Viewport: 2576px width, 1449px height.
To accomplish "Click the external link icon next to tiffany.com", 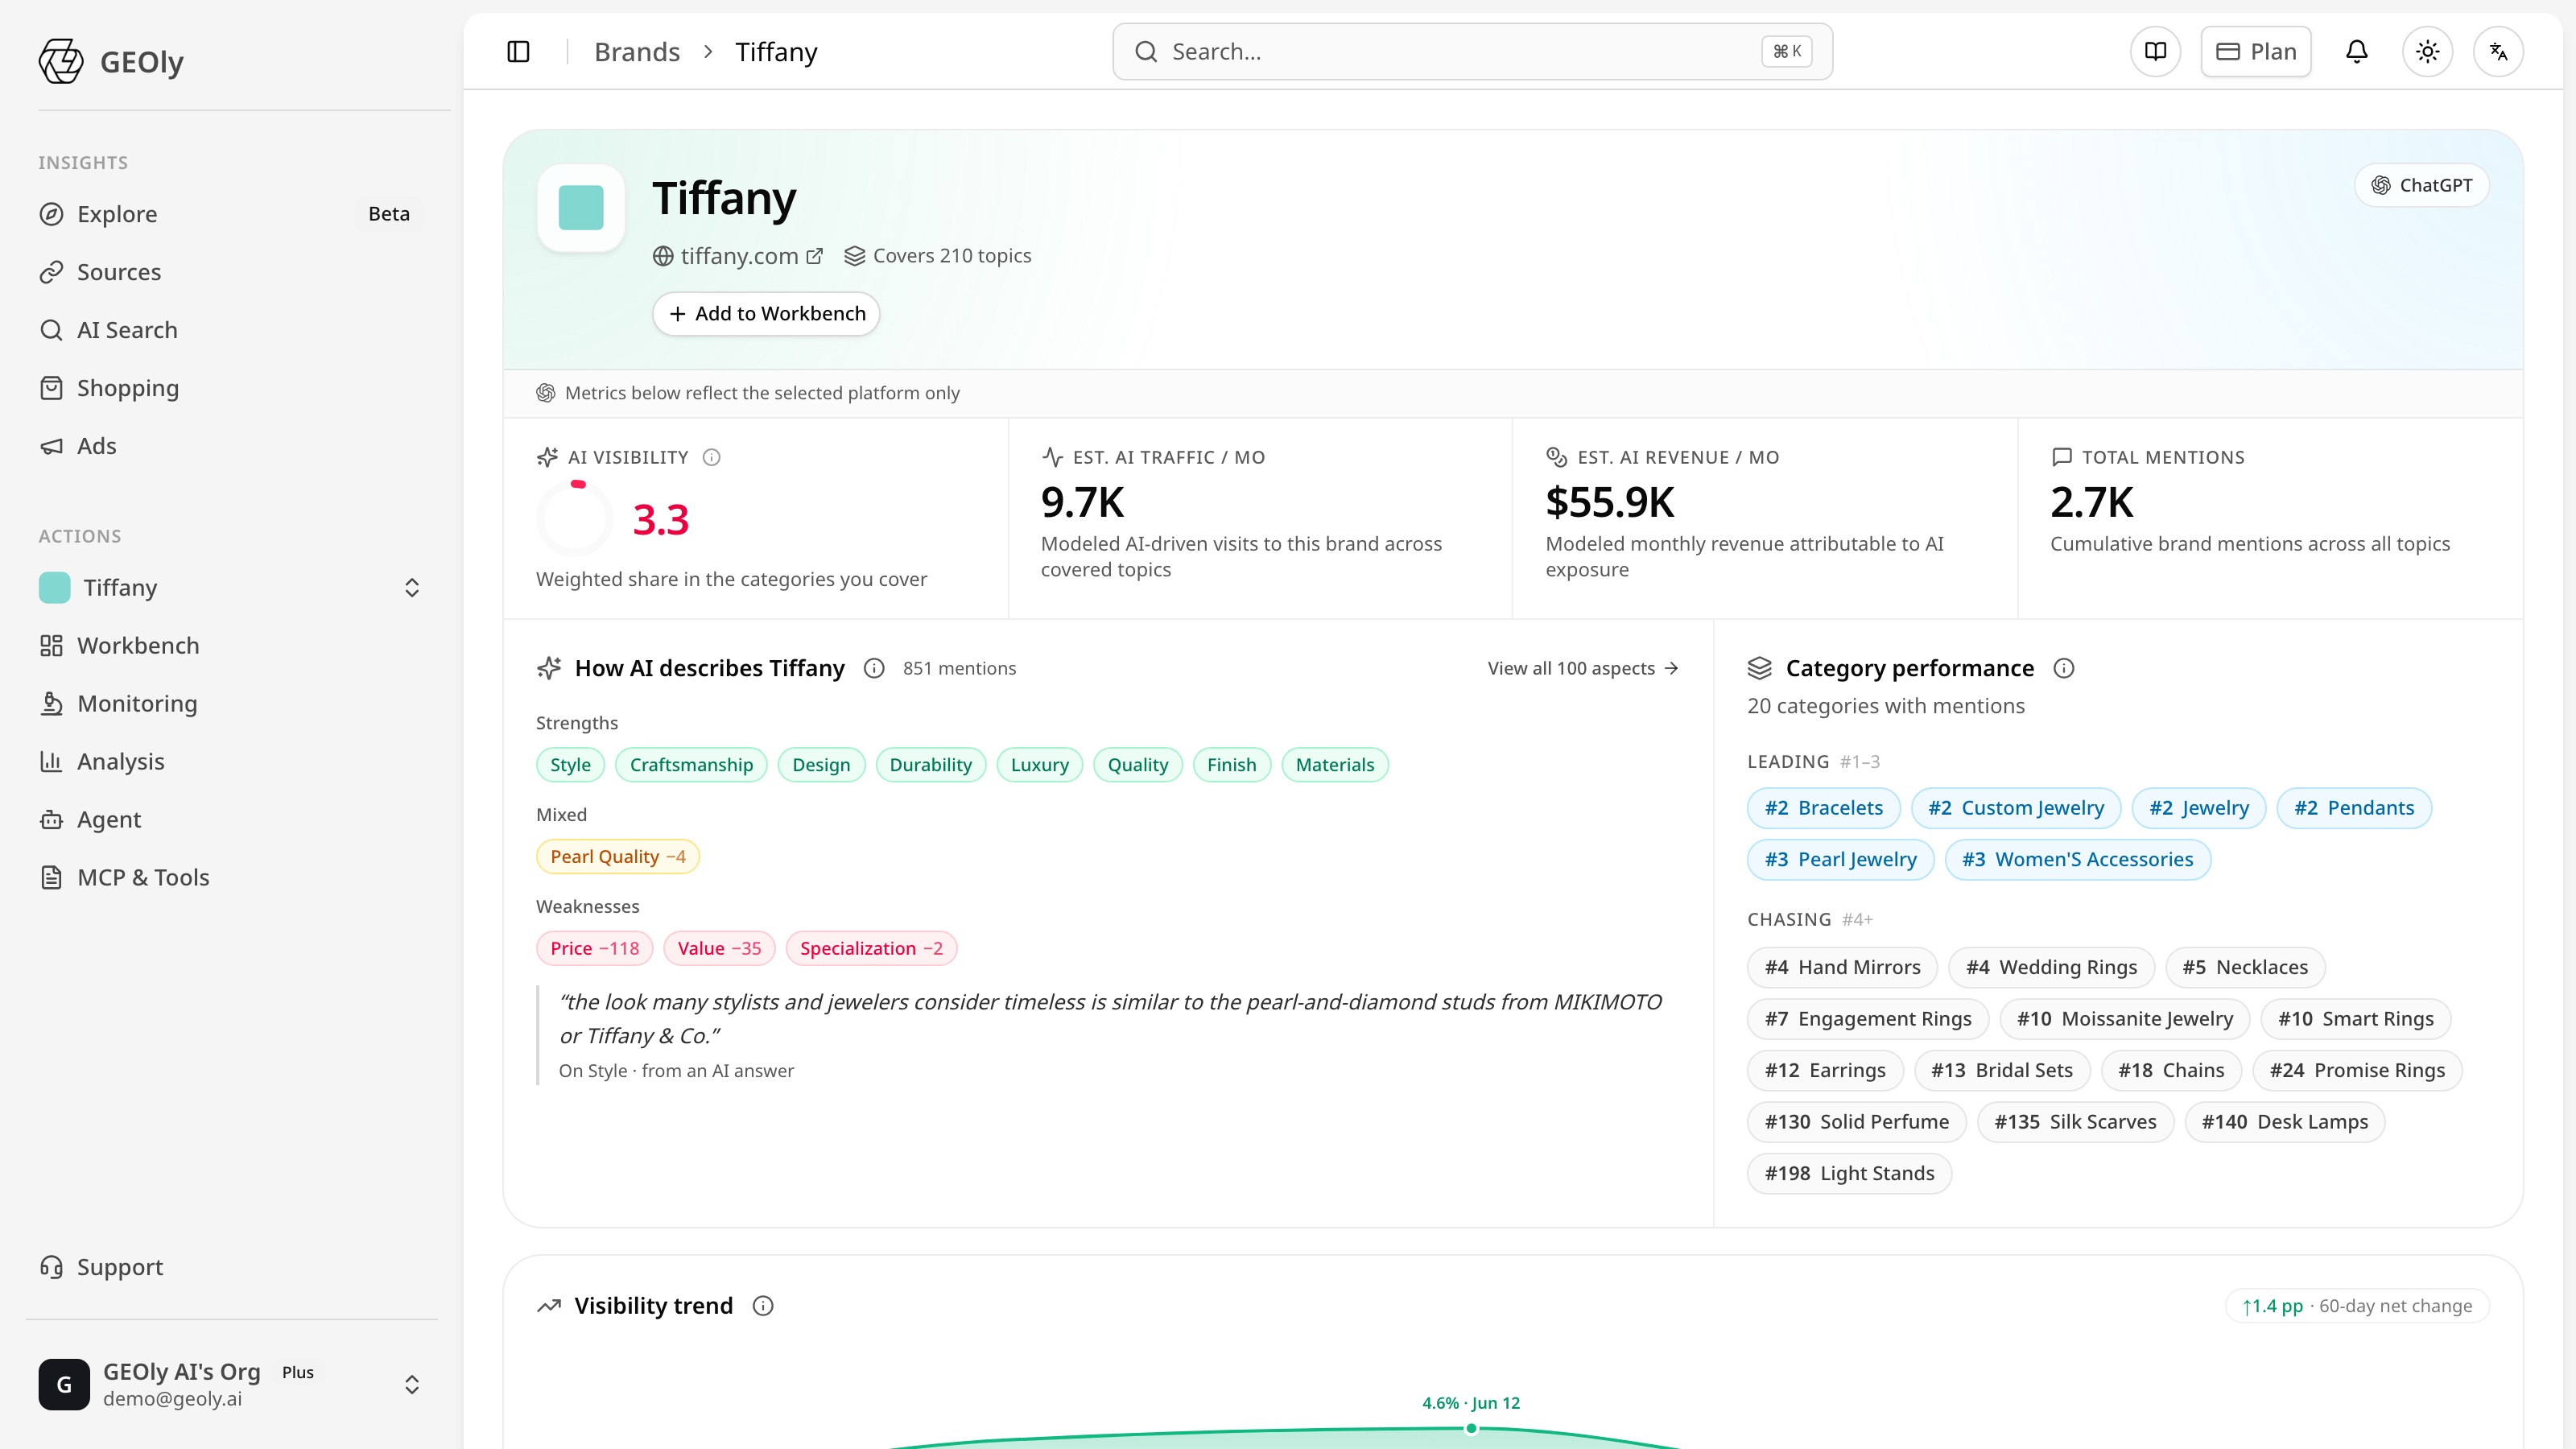I will point(815,256).
